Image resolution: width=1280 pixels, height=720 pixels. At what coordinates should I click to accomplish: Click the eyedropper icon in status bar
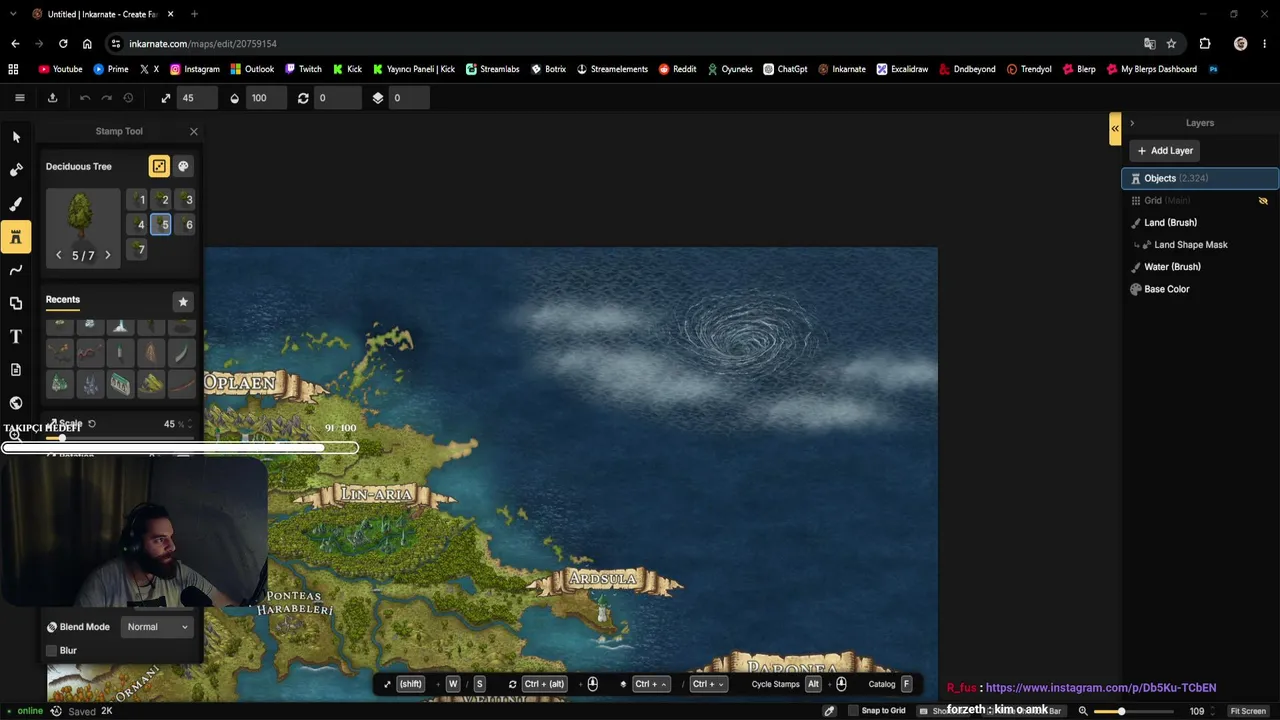[829, 711]
